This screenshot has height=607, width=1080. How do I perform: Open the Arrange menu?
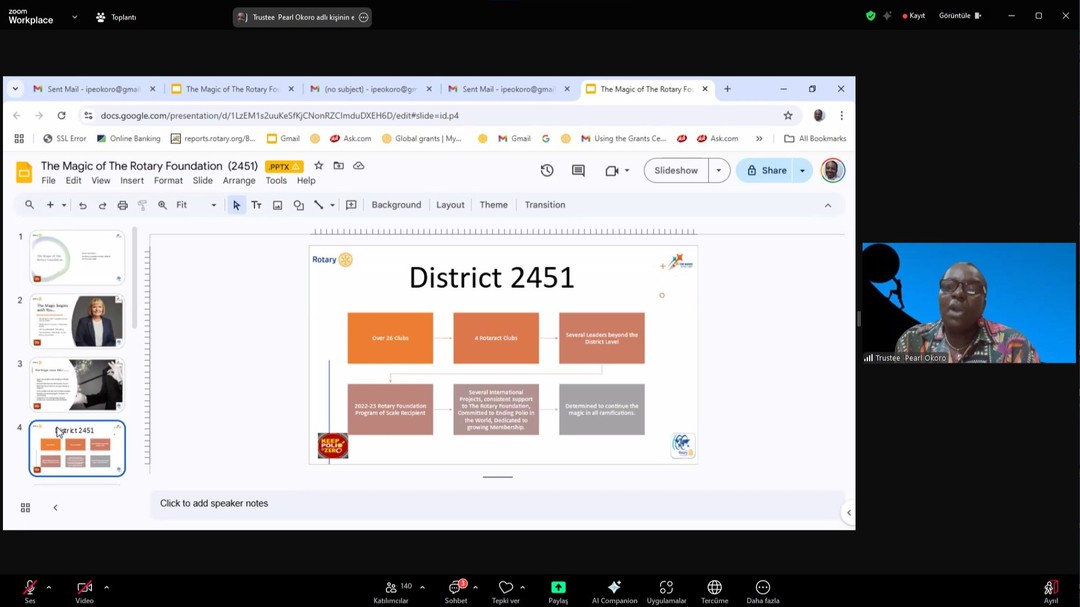[239, 181]
